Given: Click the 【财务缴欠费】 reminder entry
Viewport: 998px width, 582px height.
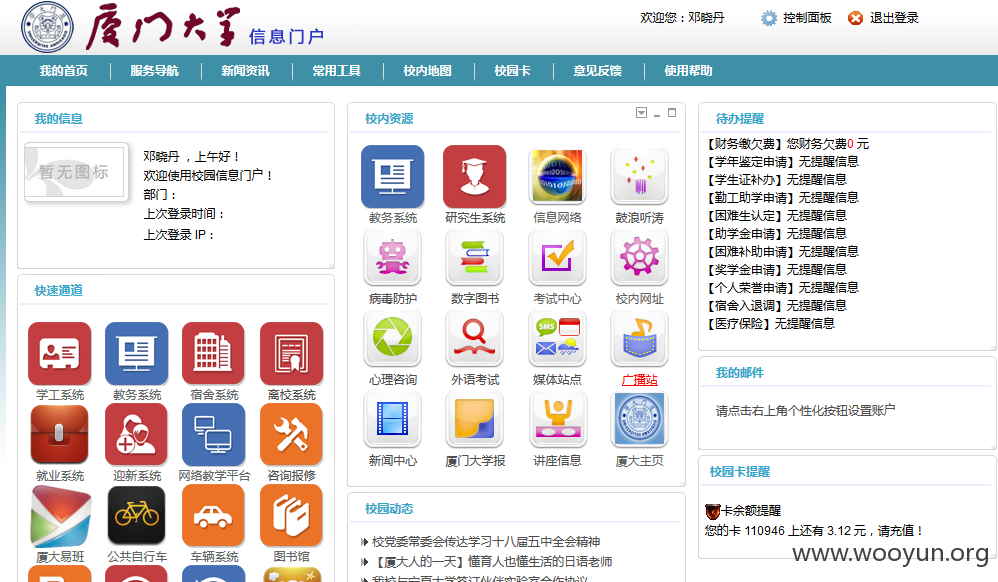Looking at the screenshot, I should tap(788, 144).
